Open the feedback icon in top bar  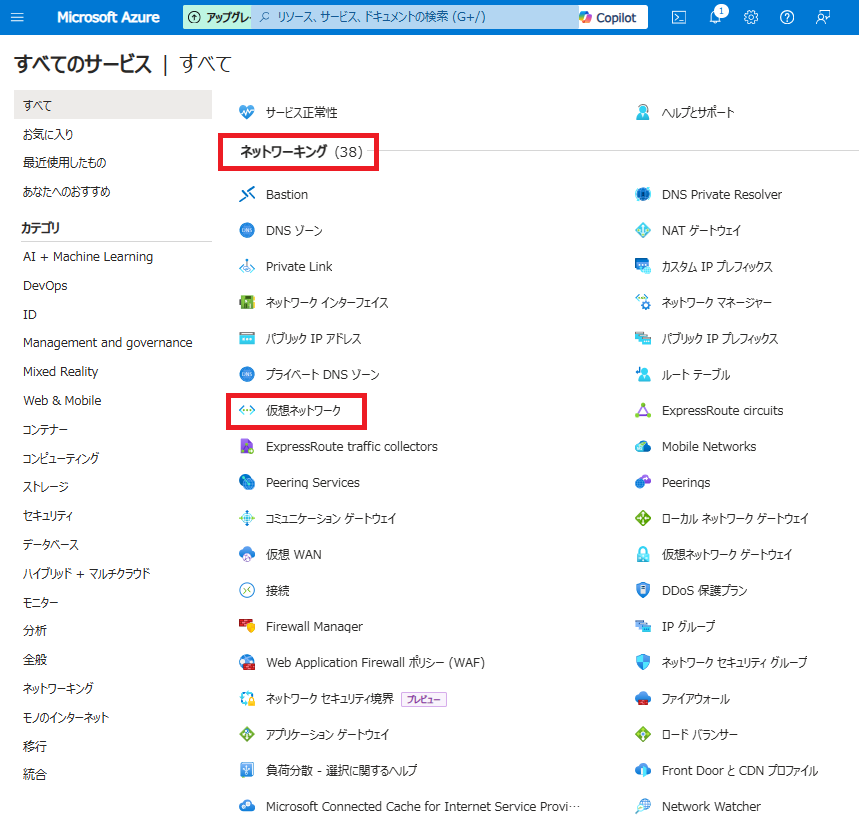823,18
